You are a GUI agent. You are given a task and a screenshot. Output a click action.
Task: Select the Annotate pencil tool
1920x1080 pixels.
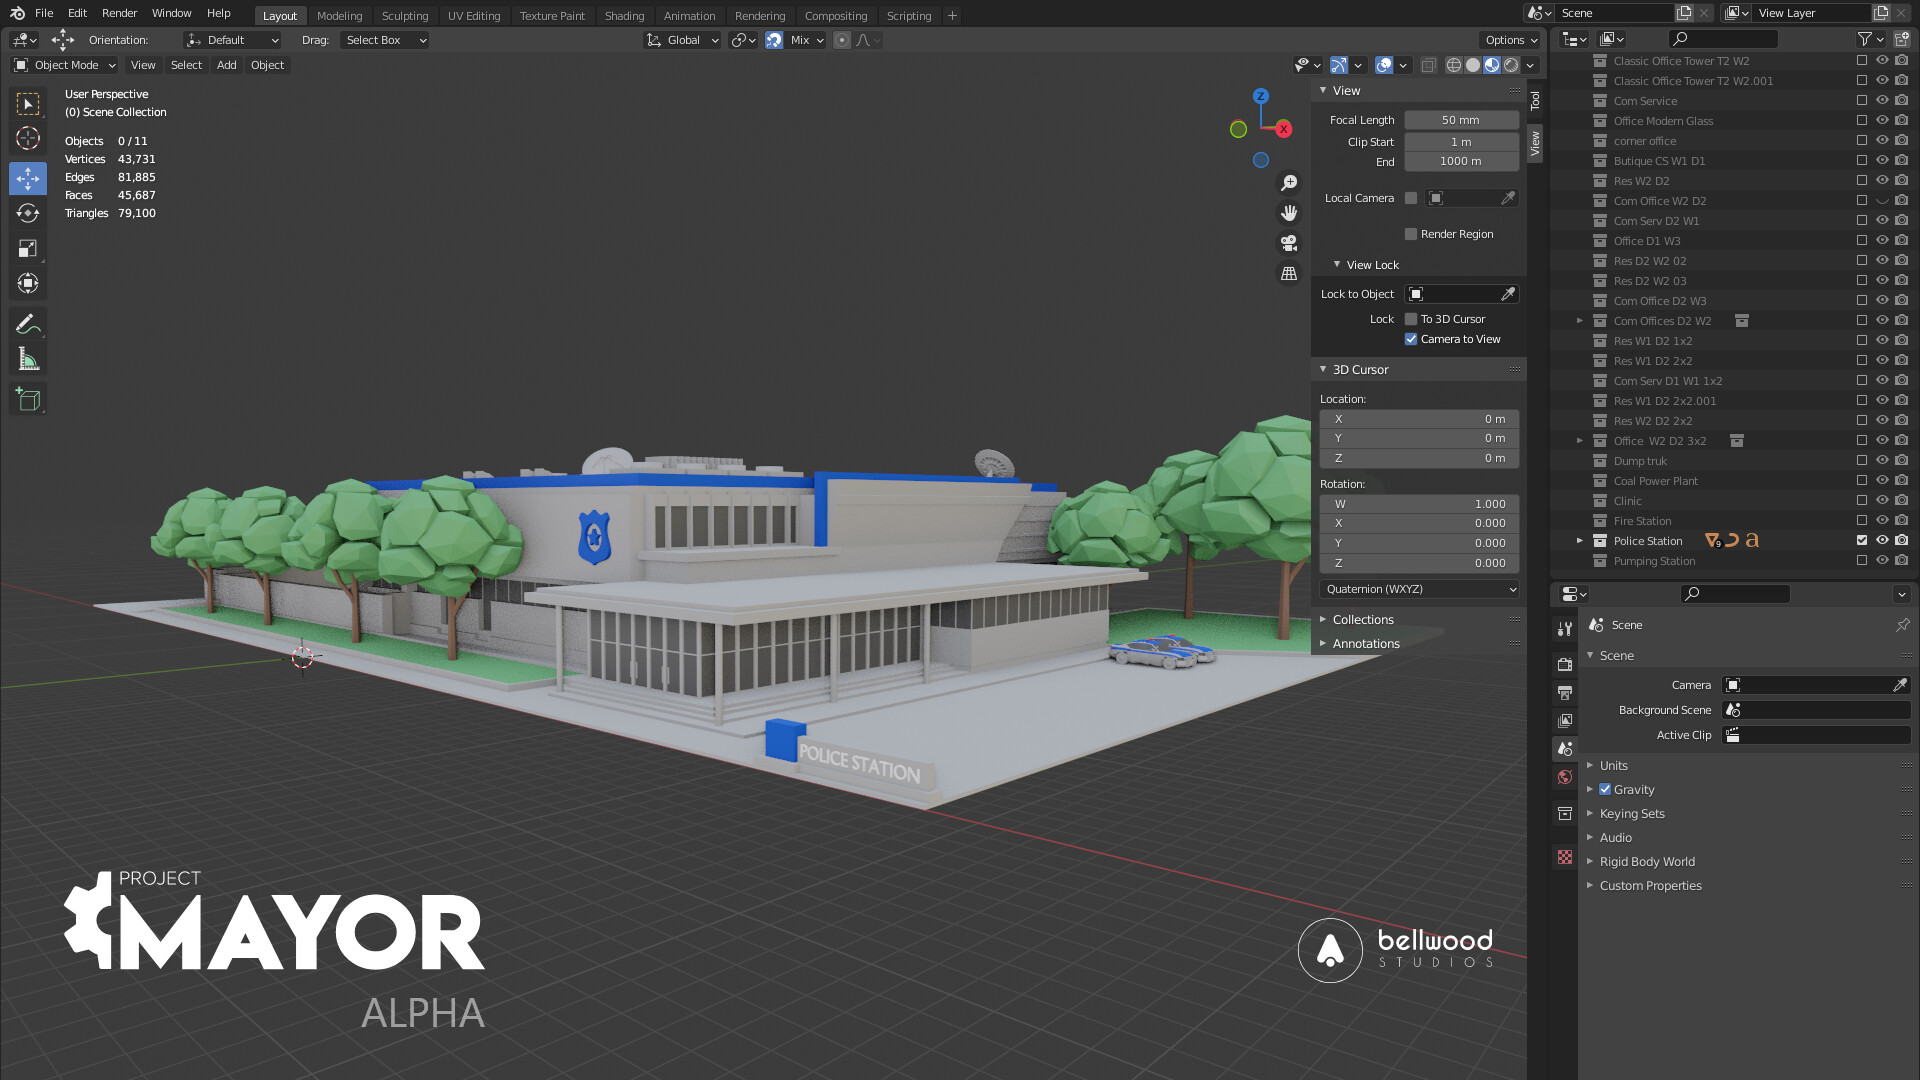(28, 324)
